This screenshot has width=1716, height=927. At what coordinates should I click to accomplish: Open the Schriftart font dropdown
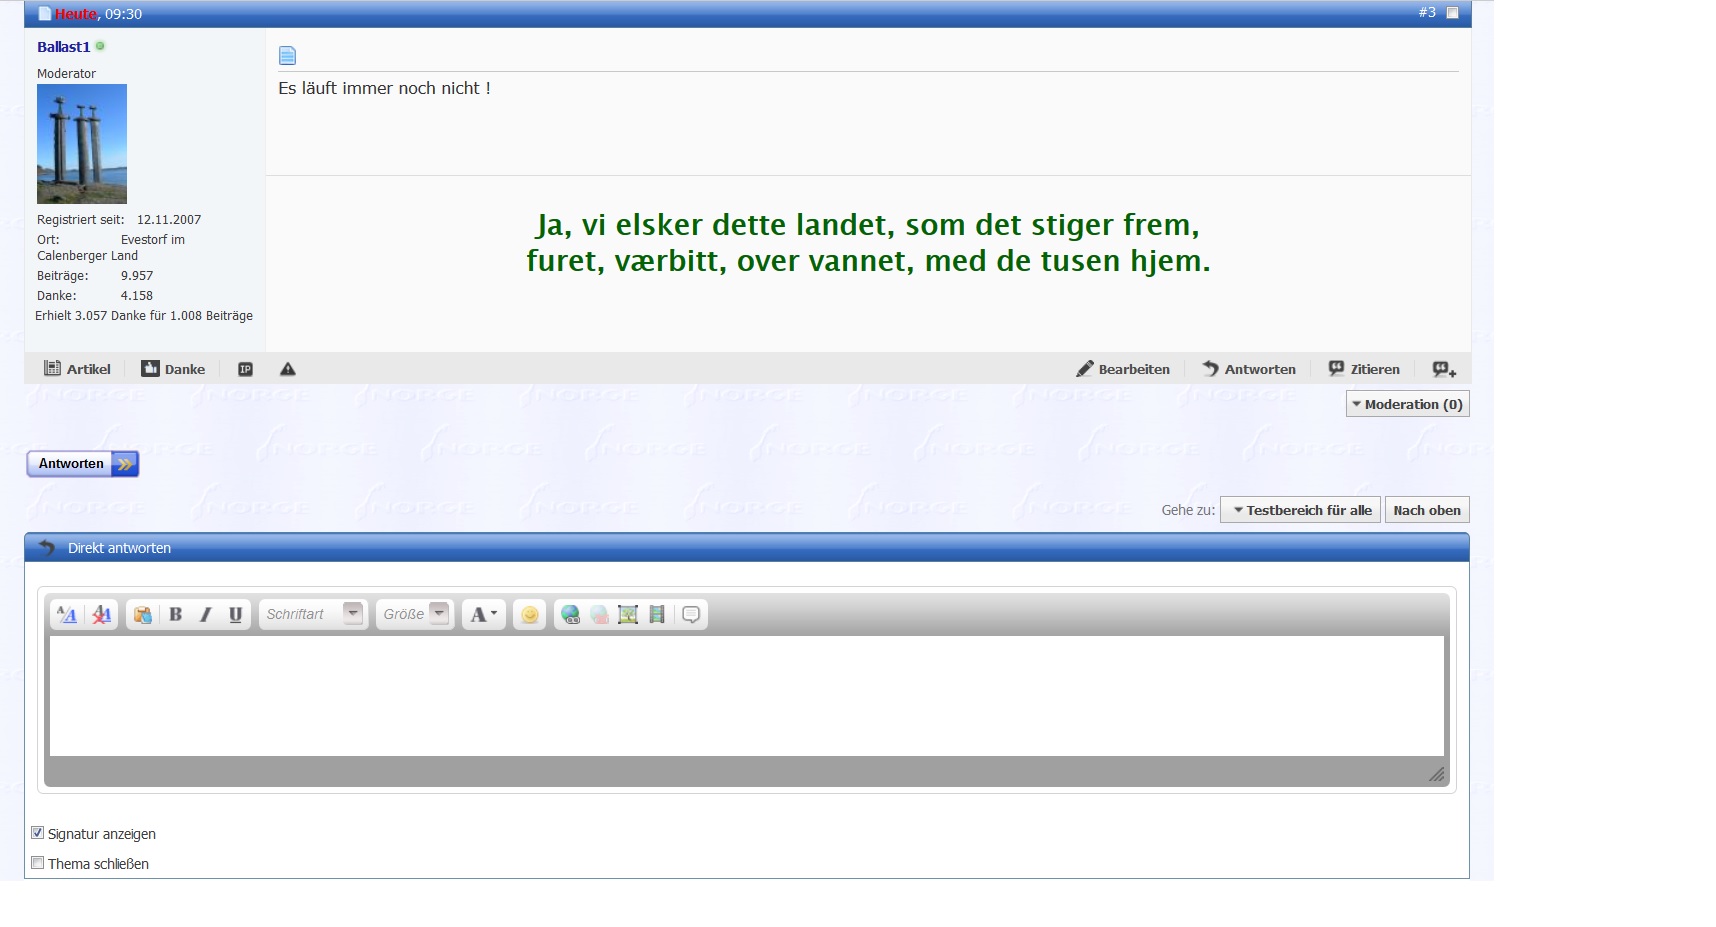[x=313, y=614]
